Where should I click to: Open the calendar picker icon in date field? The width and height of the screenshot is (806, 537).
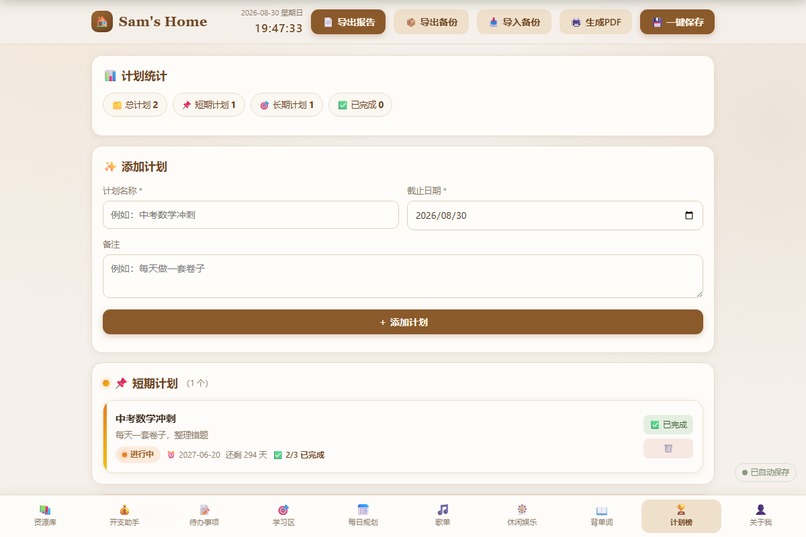(x=689, y=215)
